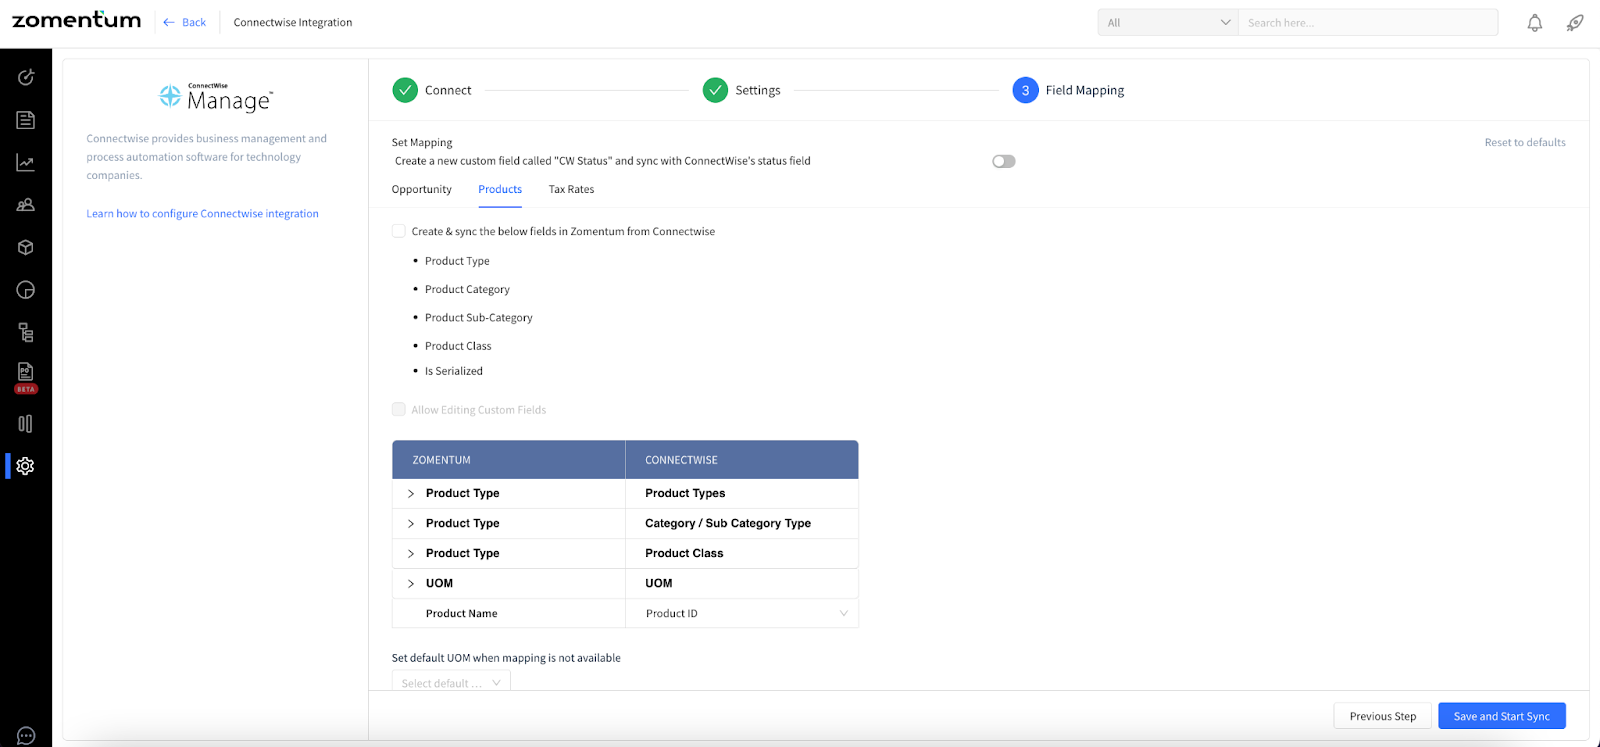Image resolution: width=1600 pixels, height=747 pixels.
Task: Click the Back link
Action: (185, 22)
